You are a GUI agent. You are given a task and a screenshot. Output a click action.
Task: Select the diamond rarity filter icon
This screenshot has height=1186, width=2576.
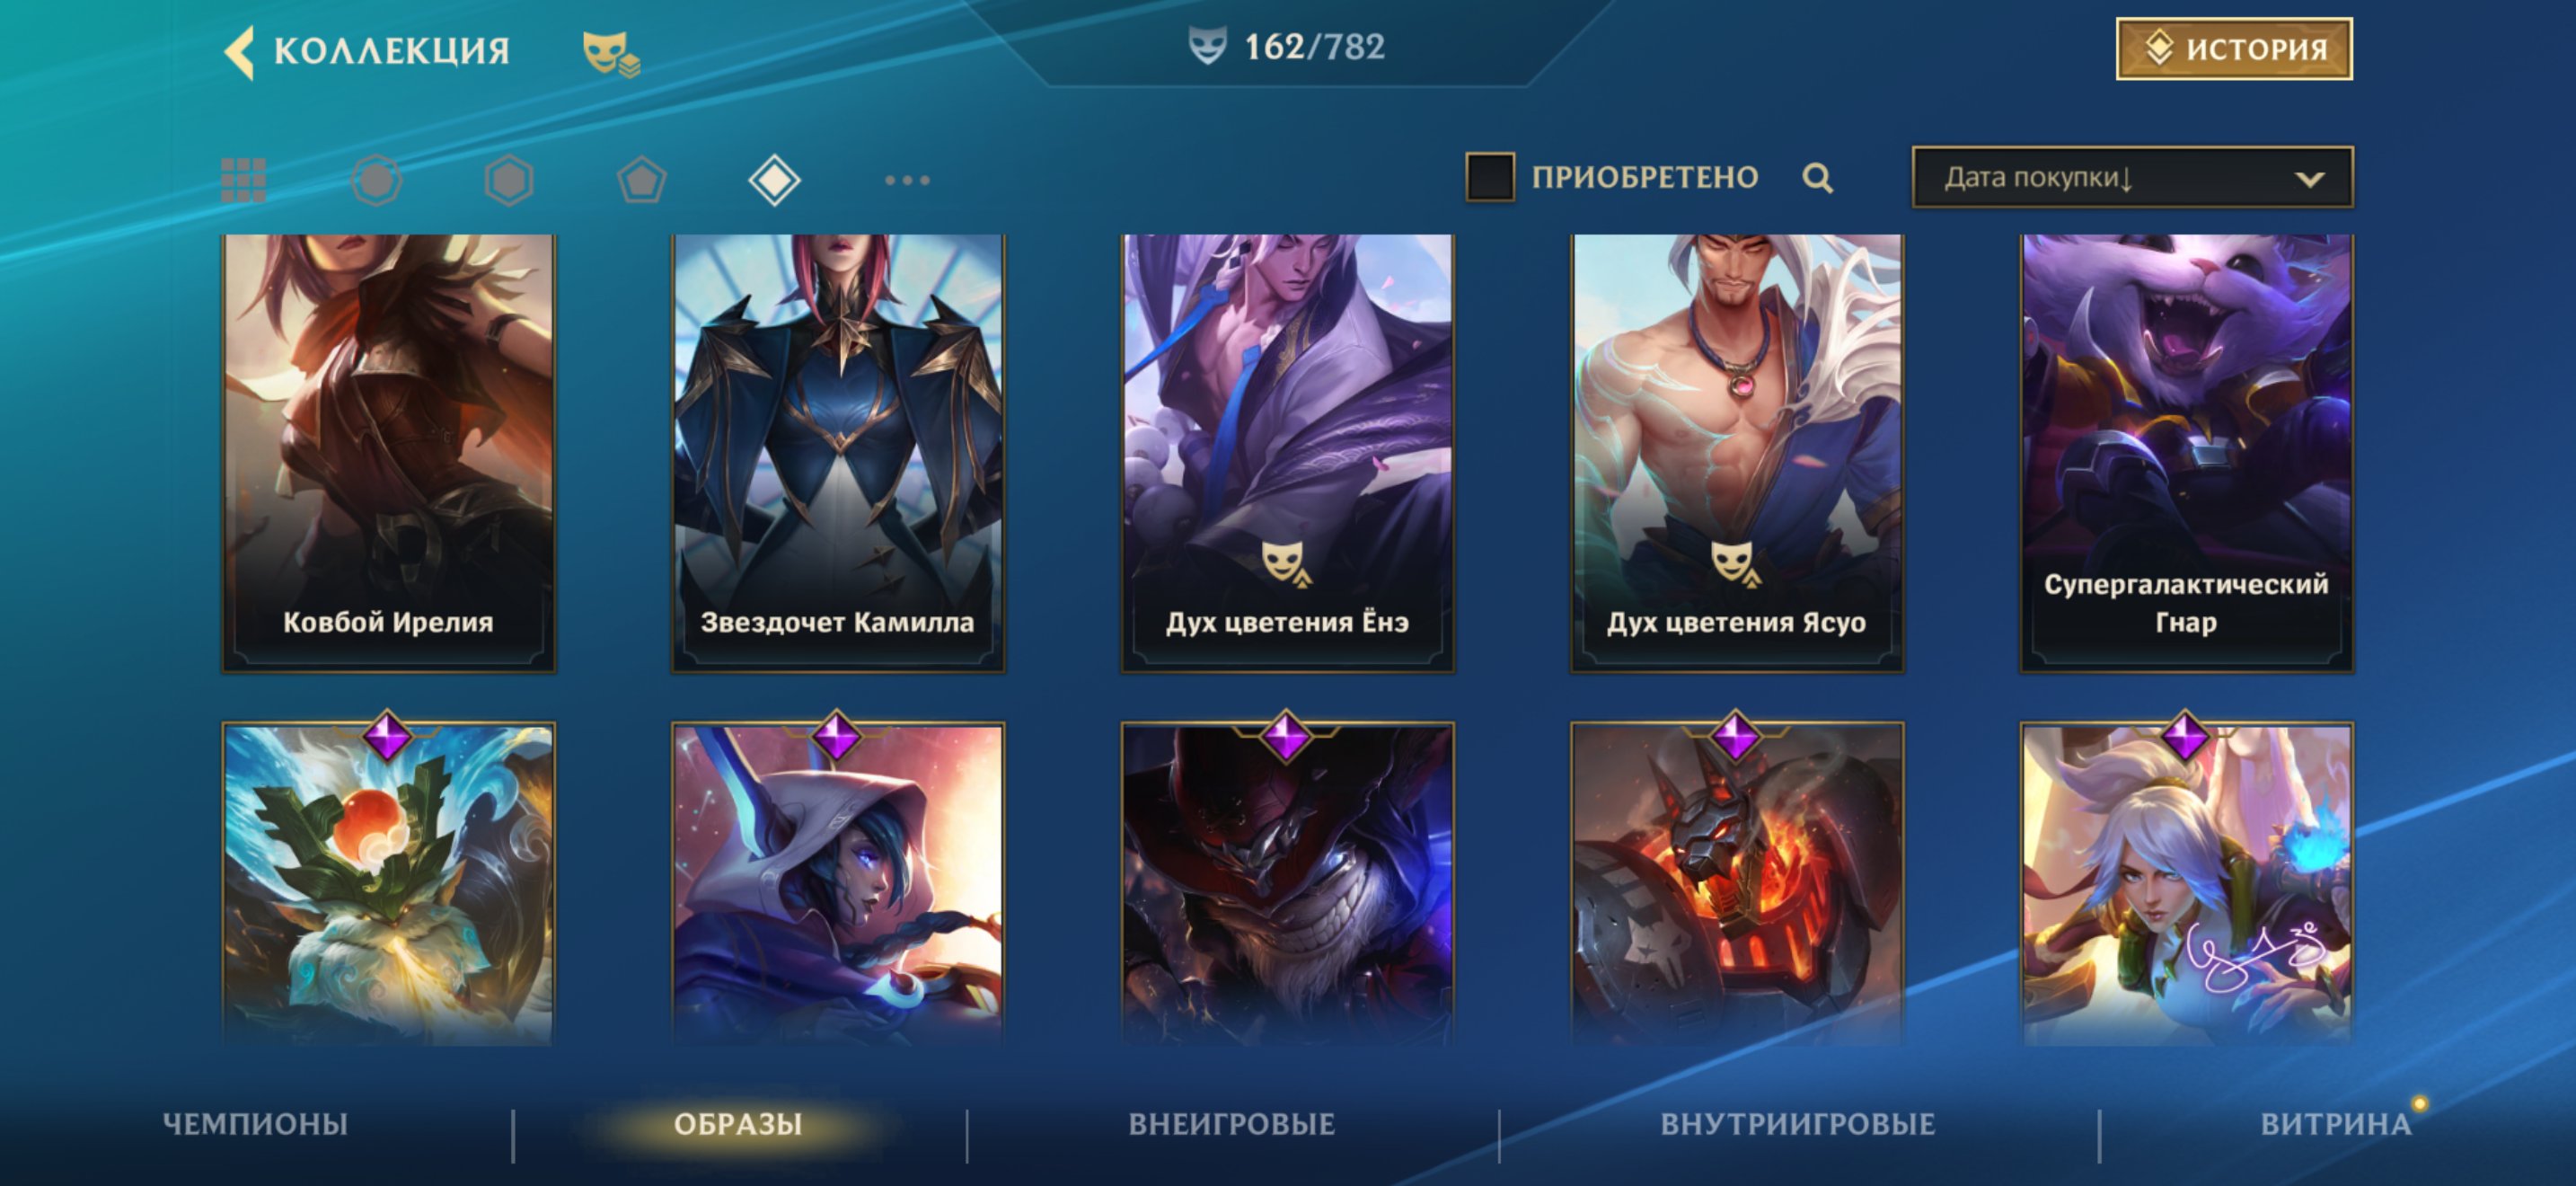click(774, 180)
